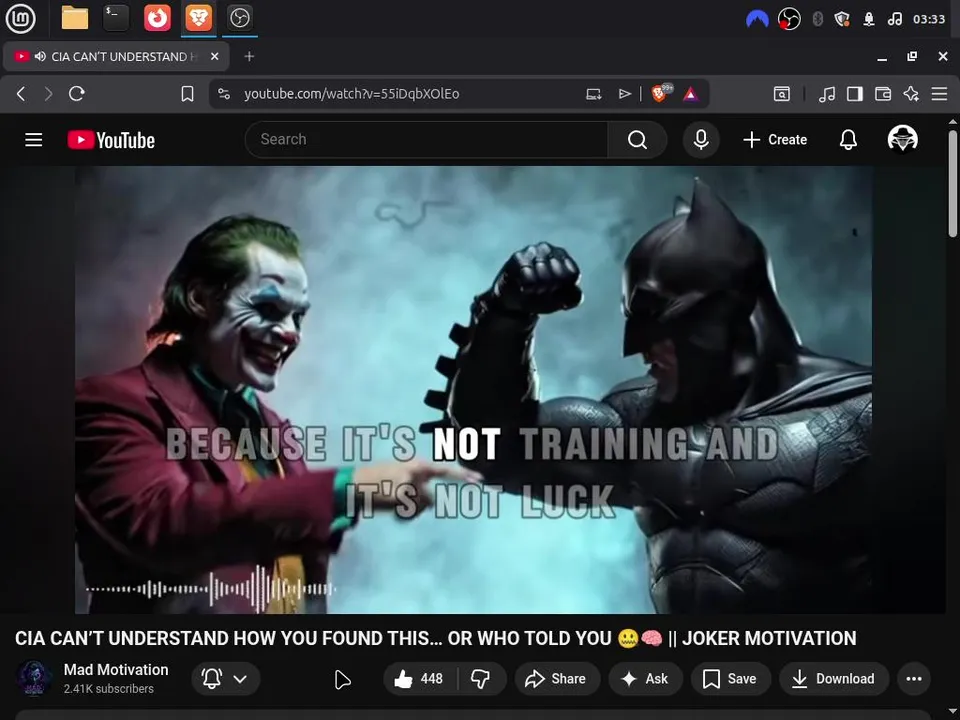Open the notifications bell in system tray
Screen dimensions: 960x720
click(869, 19)
